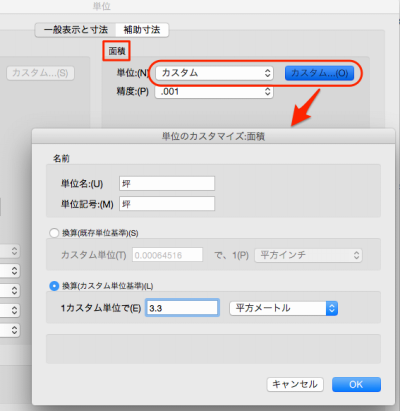Switch to 補助寸法 tab
Image resolution: width=400 pixels, height=411 pixels.
coord(142,30)
